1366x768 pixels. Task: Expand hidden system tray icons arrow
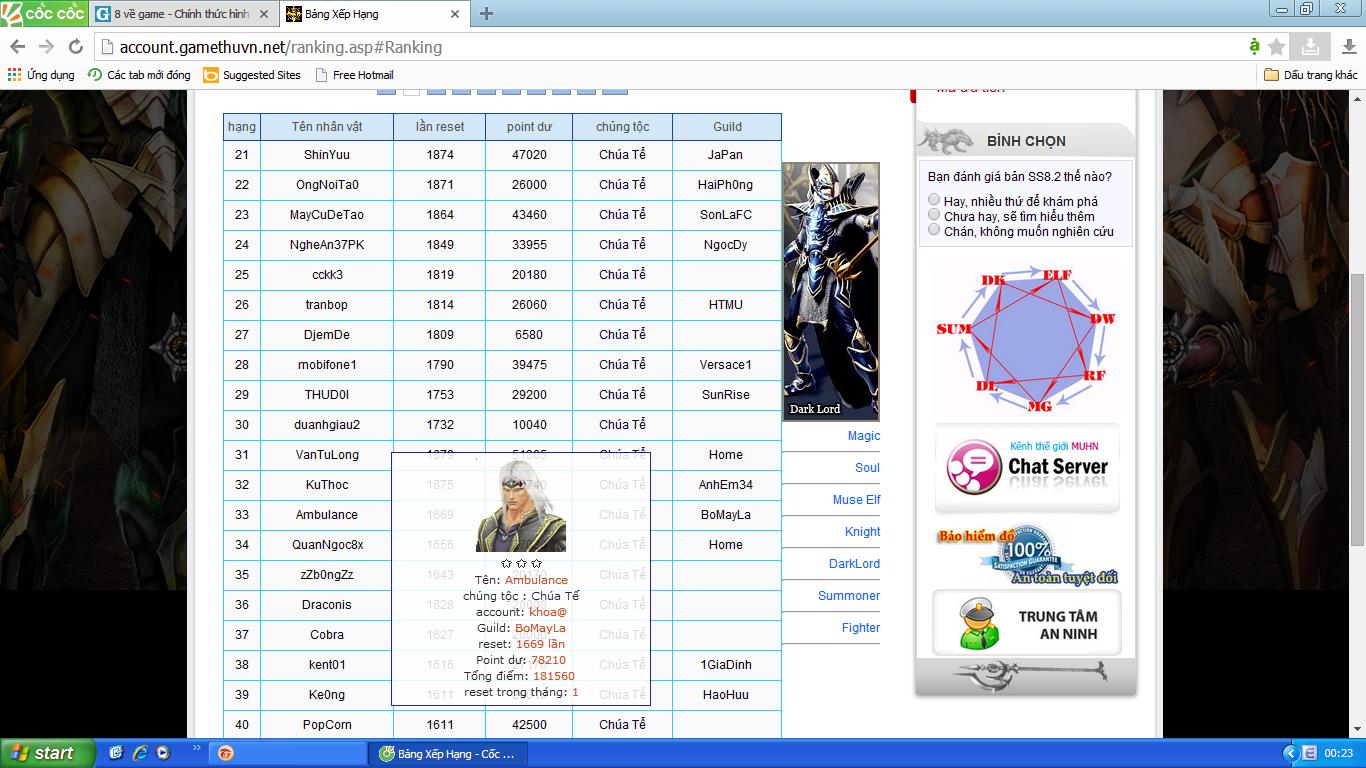tap(1289, 753)
